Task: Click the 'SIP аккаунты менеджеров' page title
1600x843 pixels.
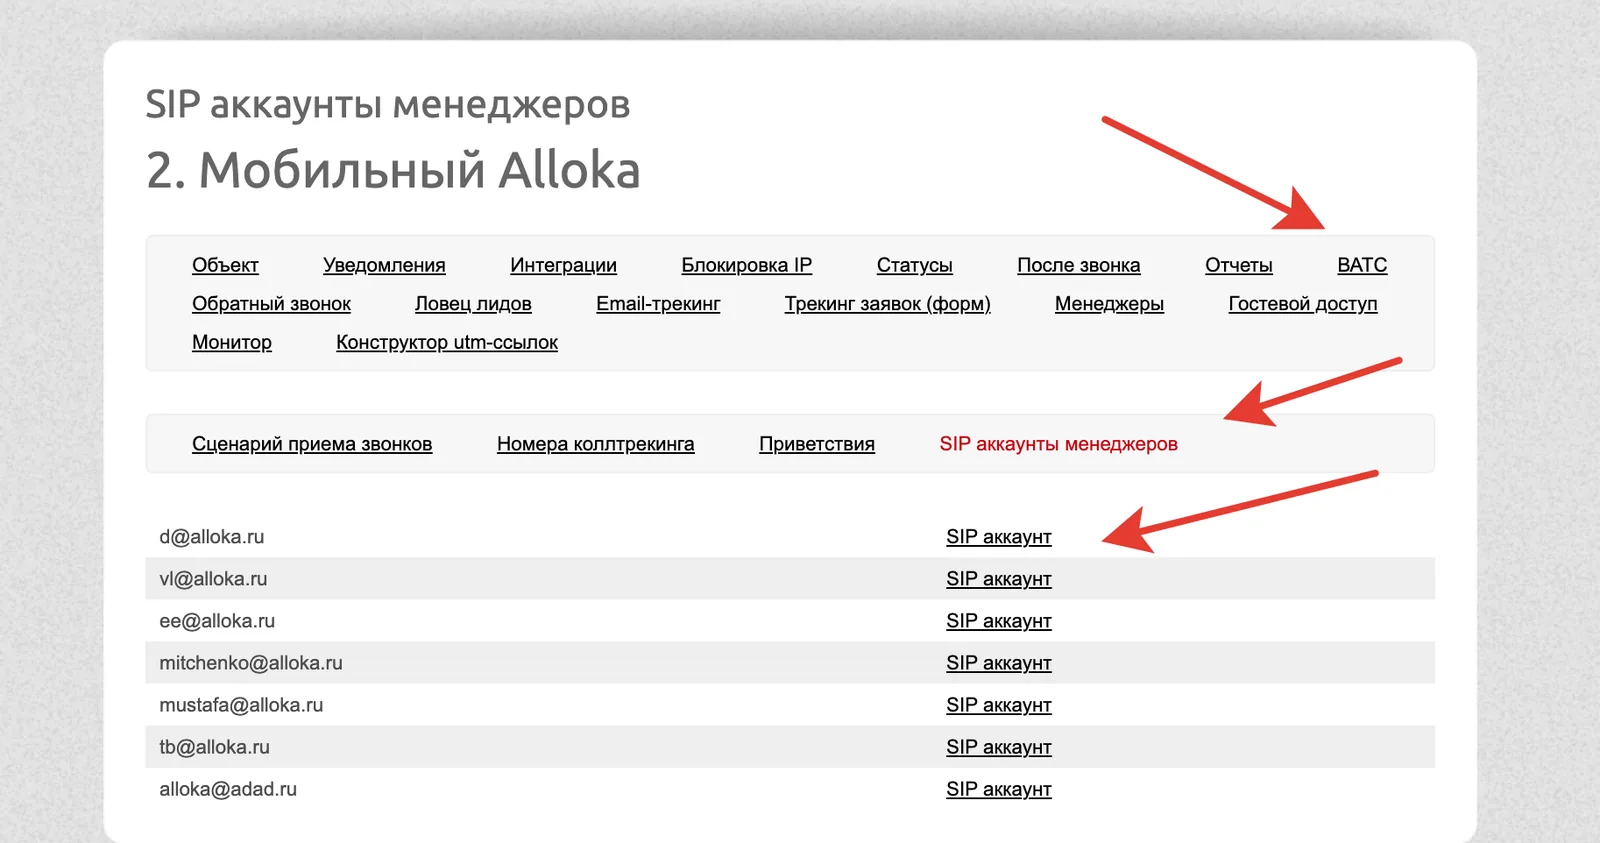Action: pyautogui.click(x=388, y=104)
